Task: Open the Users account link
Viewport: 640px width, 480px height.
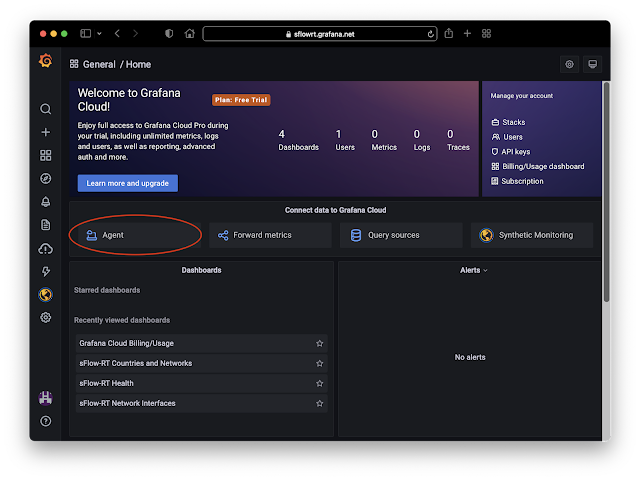Action: coord(507,137)
